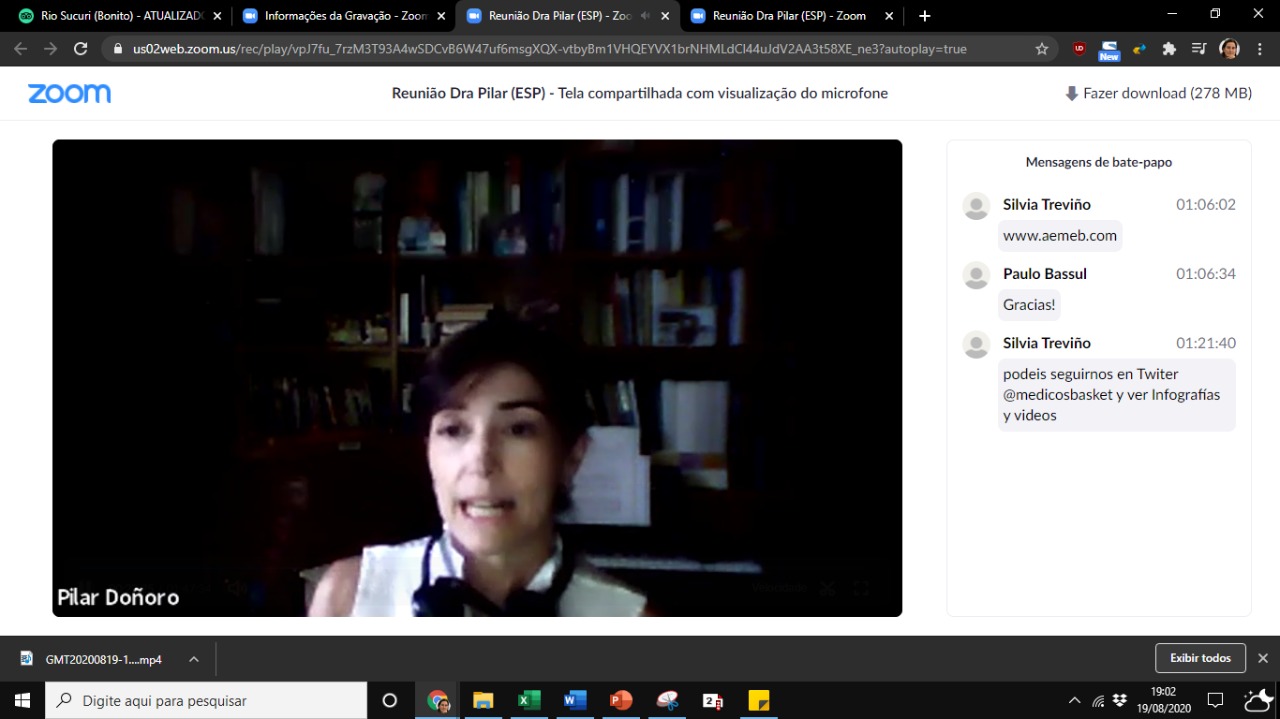Expand options for the downloaded GMT20200819 mp4 file
This screenshot has height=719, width=1280.
point(194,659)
